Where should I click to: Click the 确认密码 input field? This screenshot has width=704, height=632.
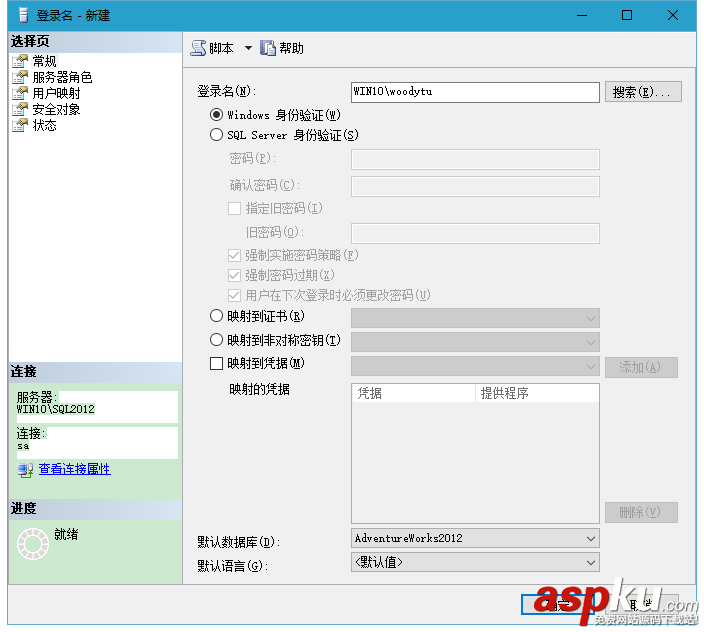(x=475, y=186)
